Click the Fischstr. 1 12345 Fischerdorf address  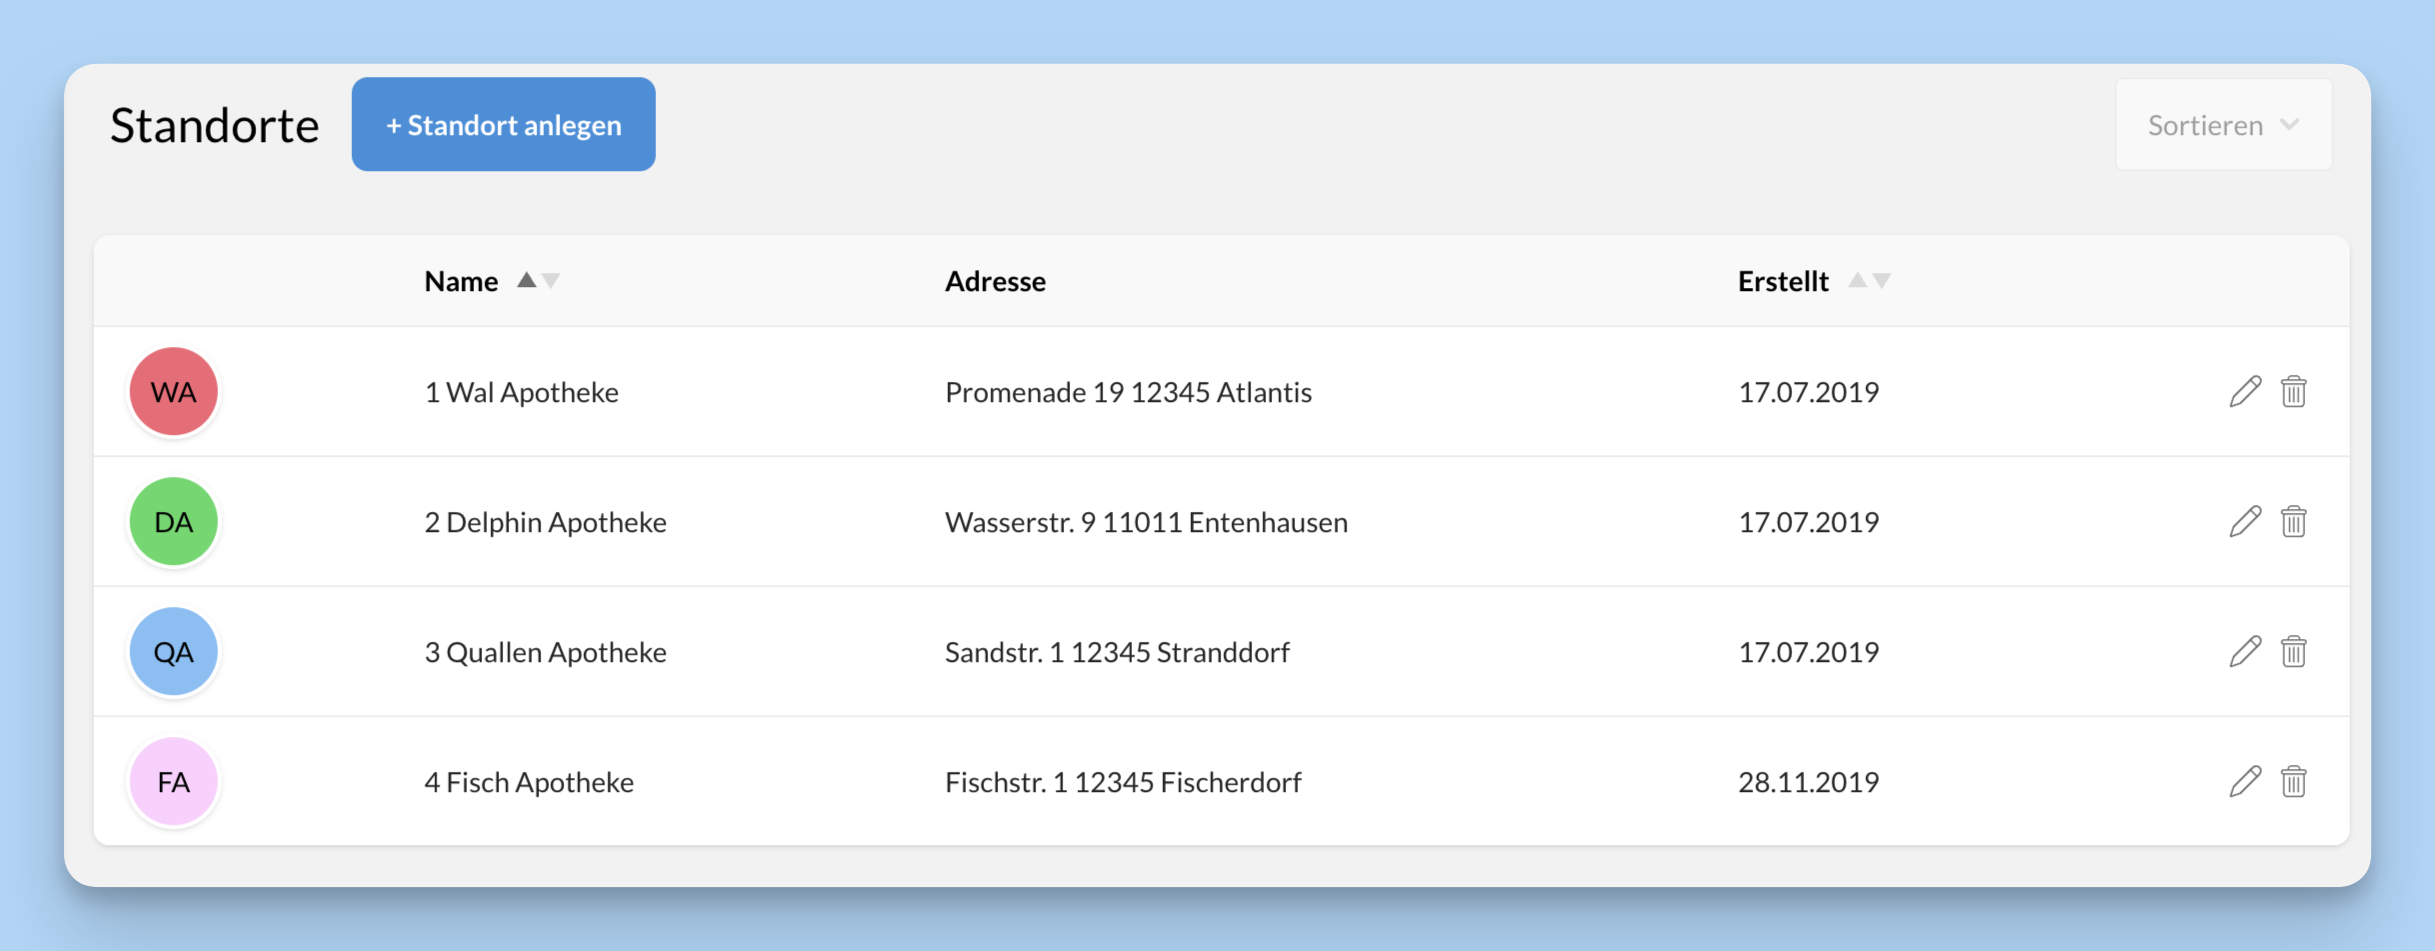tap(1122, 782)
